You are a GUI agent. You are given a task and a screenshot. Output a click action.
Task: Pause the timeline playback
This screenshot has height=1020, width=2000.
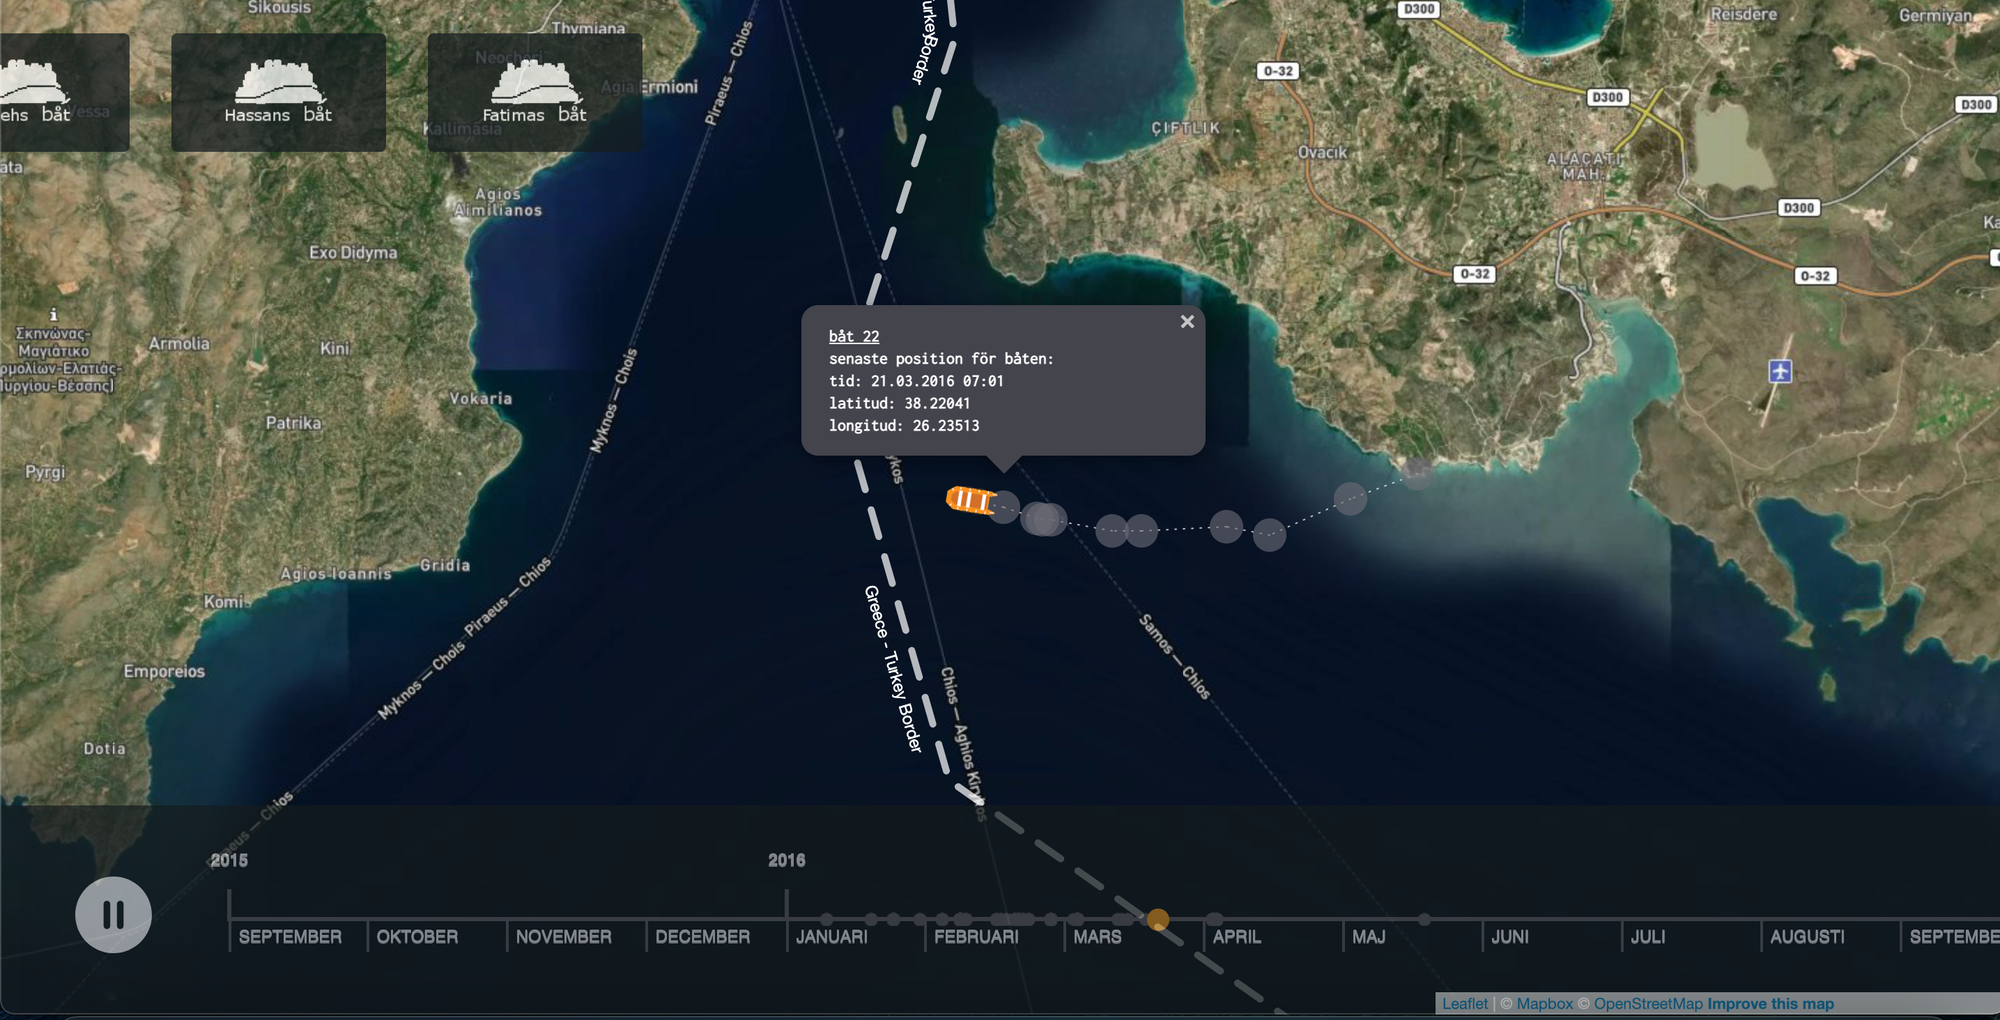click(113, 914)
